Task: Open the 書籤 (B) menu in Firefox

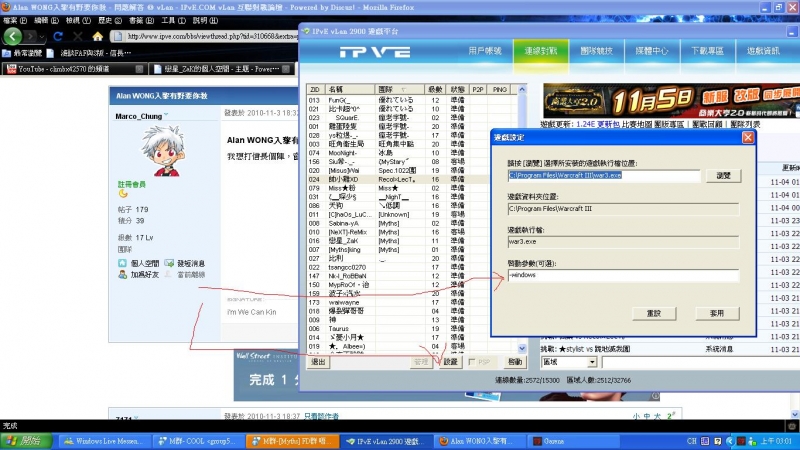Action: [141, 20]
